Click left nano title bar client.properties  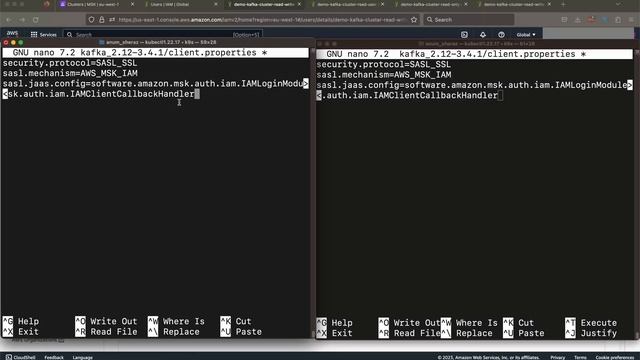click(x=156, y=53)
